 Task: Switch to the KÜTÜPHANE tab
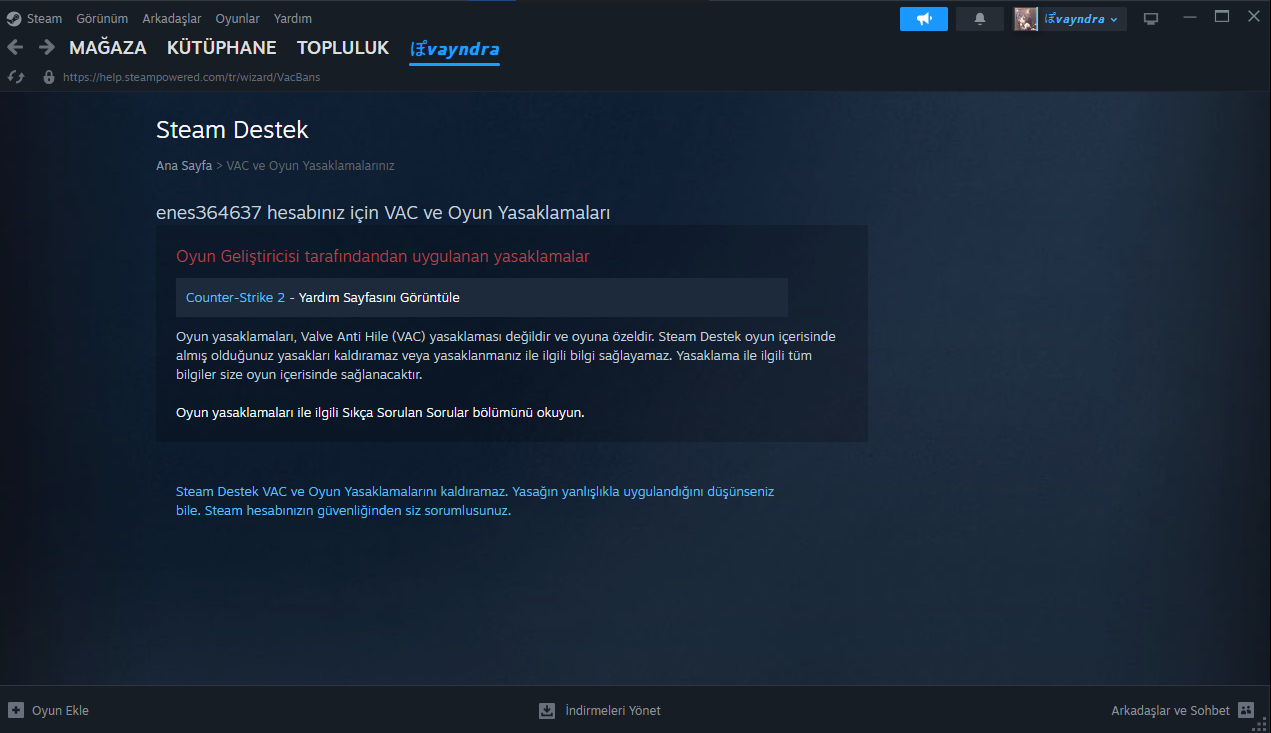coord(222,48)
